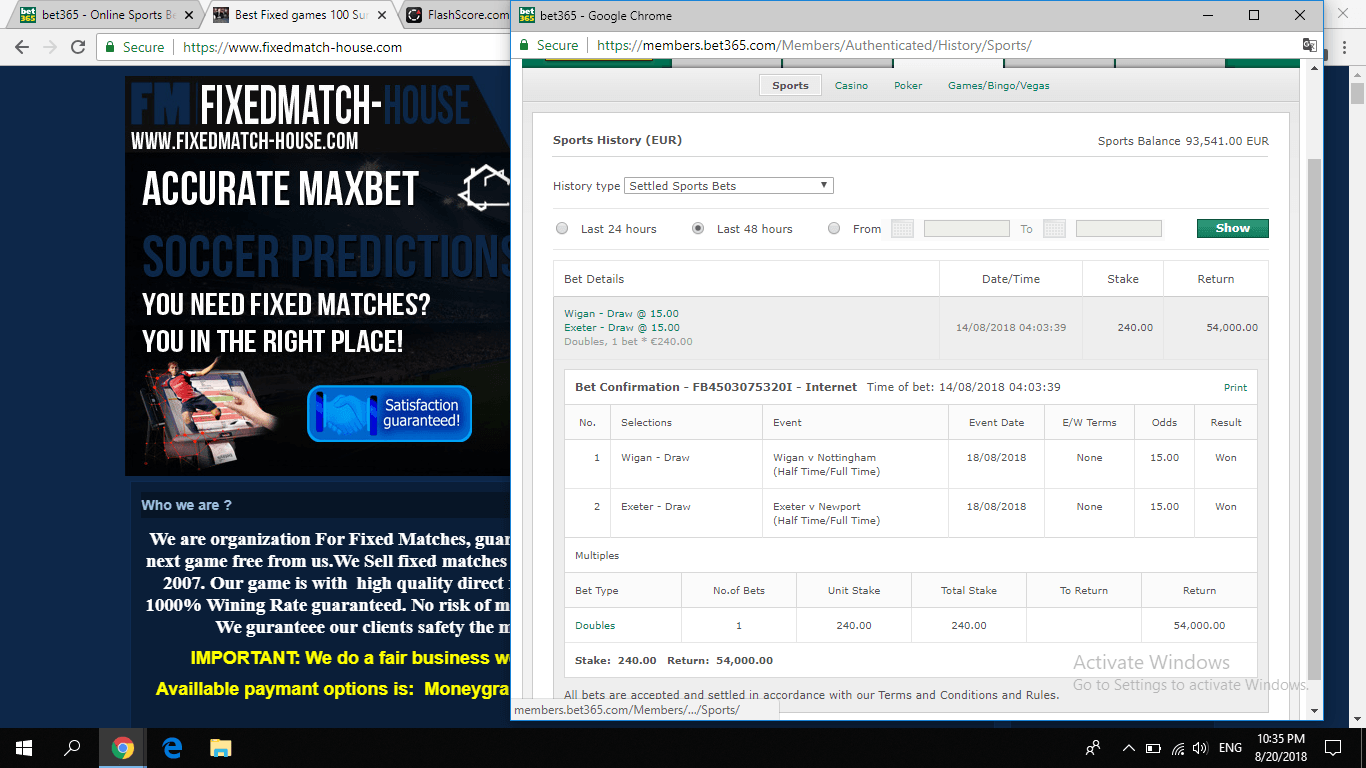This screenshot has width=1366, height=768.
Task: Select the Last 48 hours radio button
Action: [x=698, y=229]
